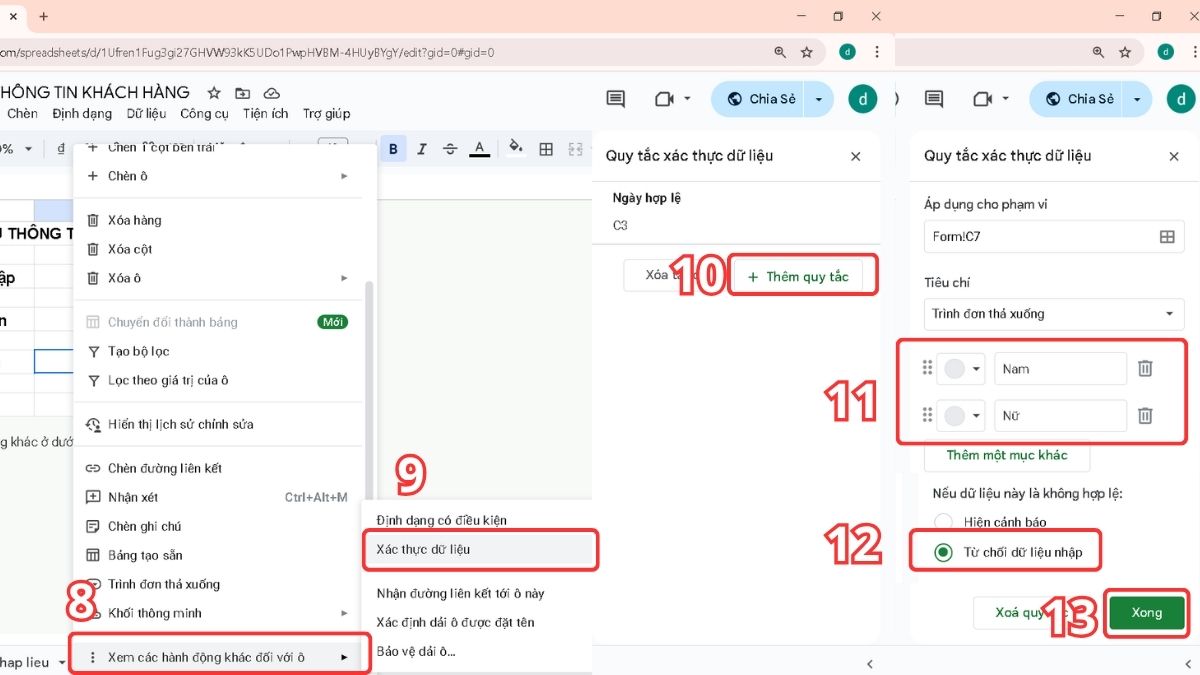This screenshot has height=675, width=1200.
Task: Choose Định dạng có điều kiện
Action: pos(441,520)
